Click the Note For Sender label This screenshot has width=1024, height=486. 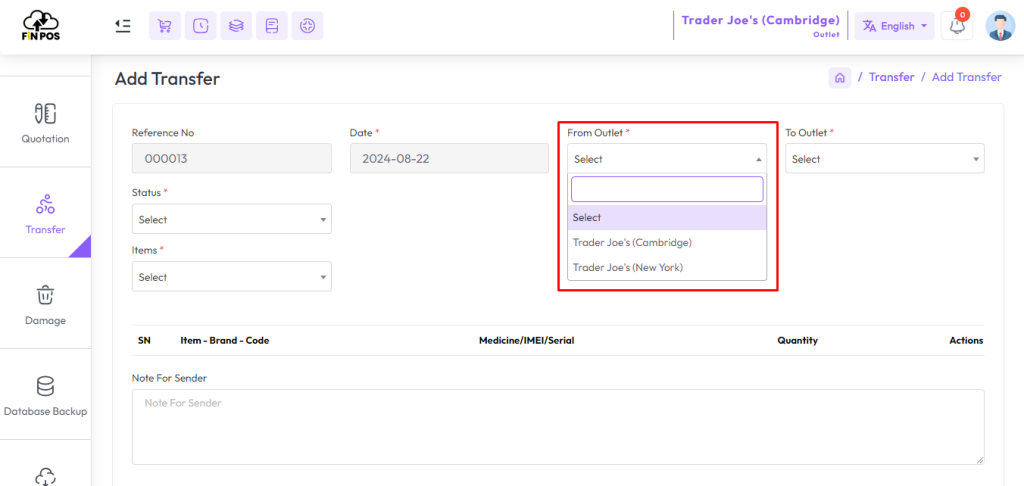170,378
